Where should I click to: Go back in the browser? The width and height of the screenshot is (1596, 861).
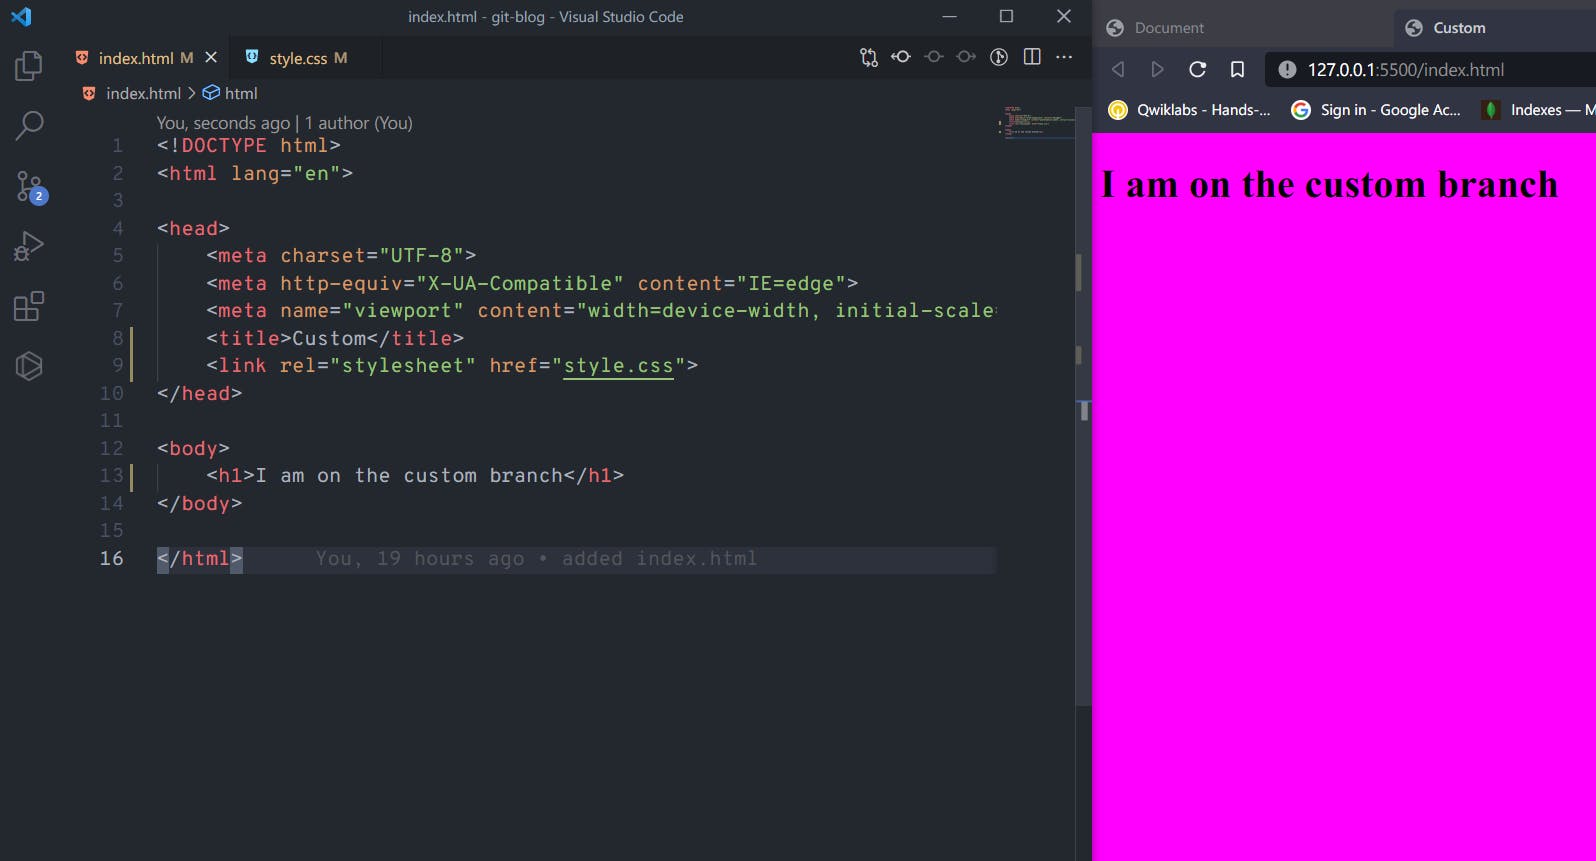pyautogui.click(x=1118, y=69)
